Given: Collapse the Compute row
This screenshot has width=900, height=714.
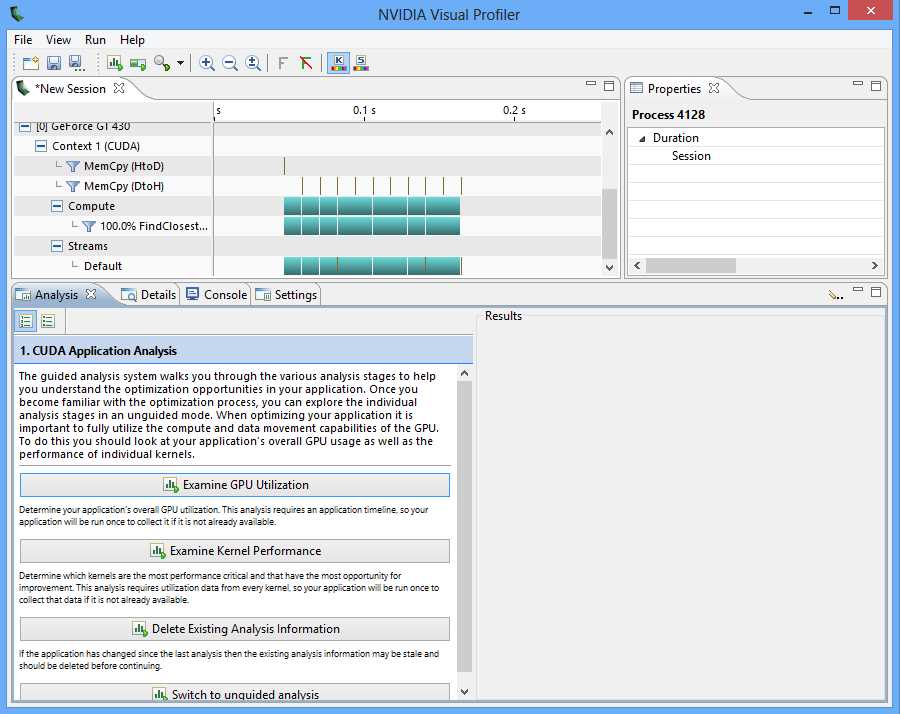Looking at the screenshot, I should tap(57, 206).
